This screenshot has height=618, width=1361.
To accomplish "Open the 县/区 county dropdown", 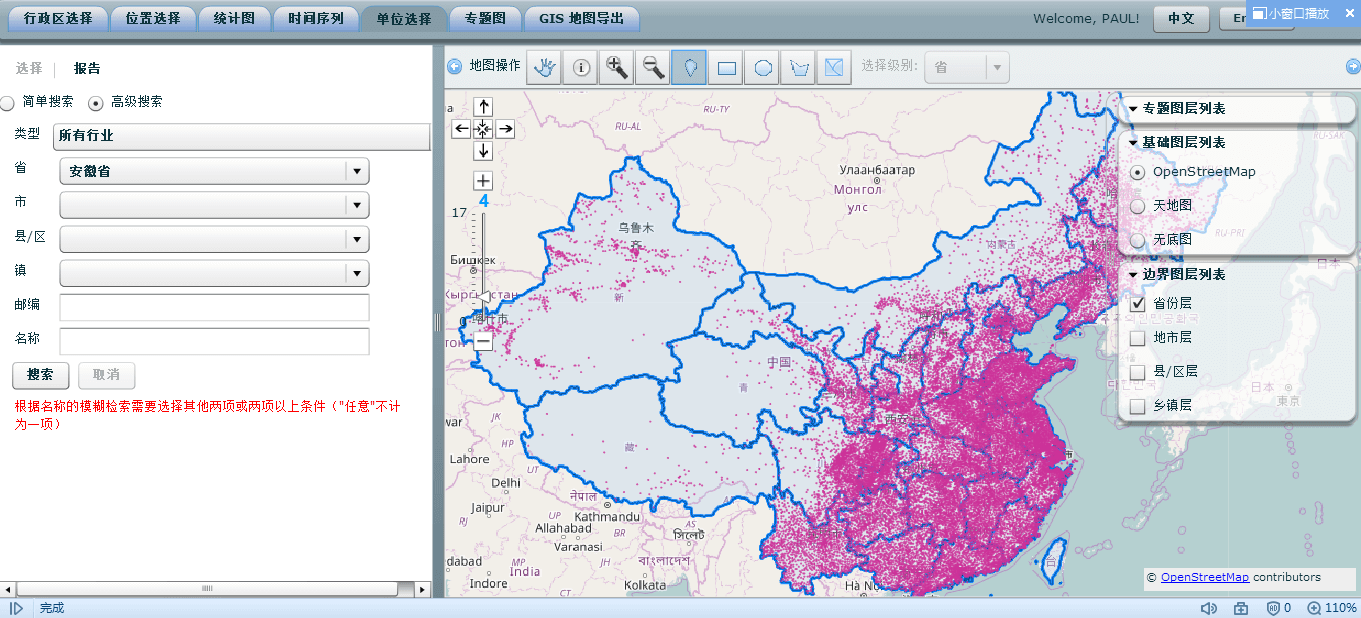I will [214, 239].
